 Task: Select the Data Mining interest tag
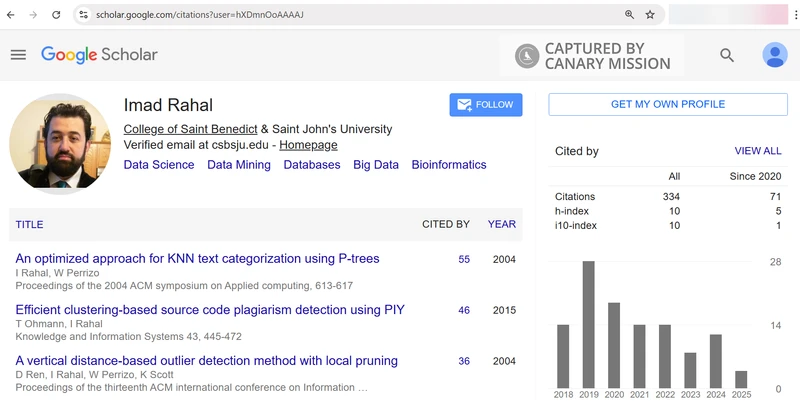(239, 165)
